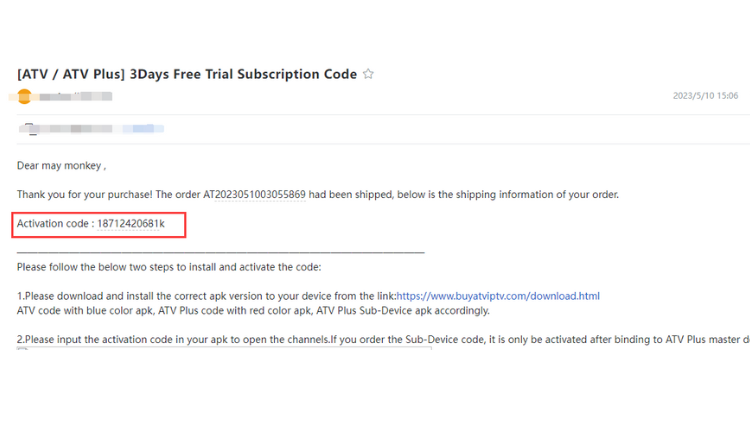Select the blurred sender name

pos(76,97)
